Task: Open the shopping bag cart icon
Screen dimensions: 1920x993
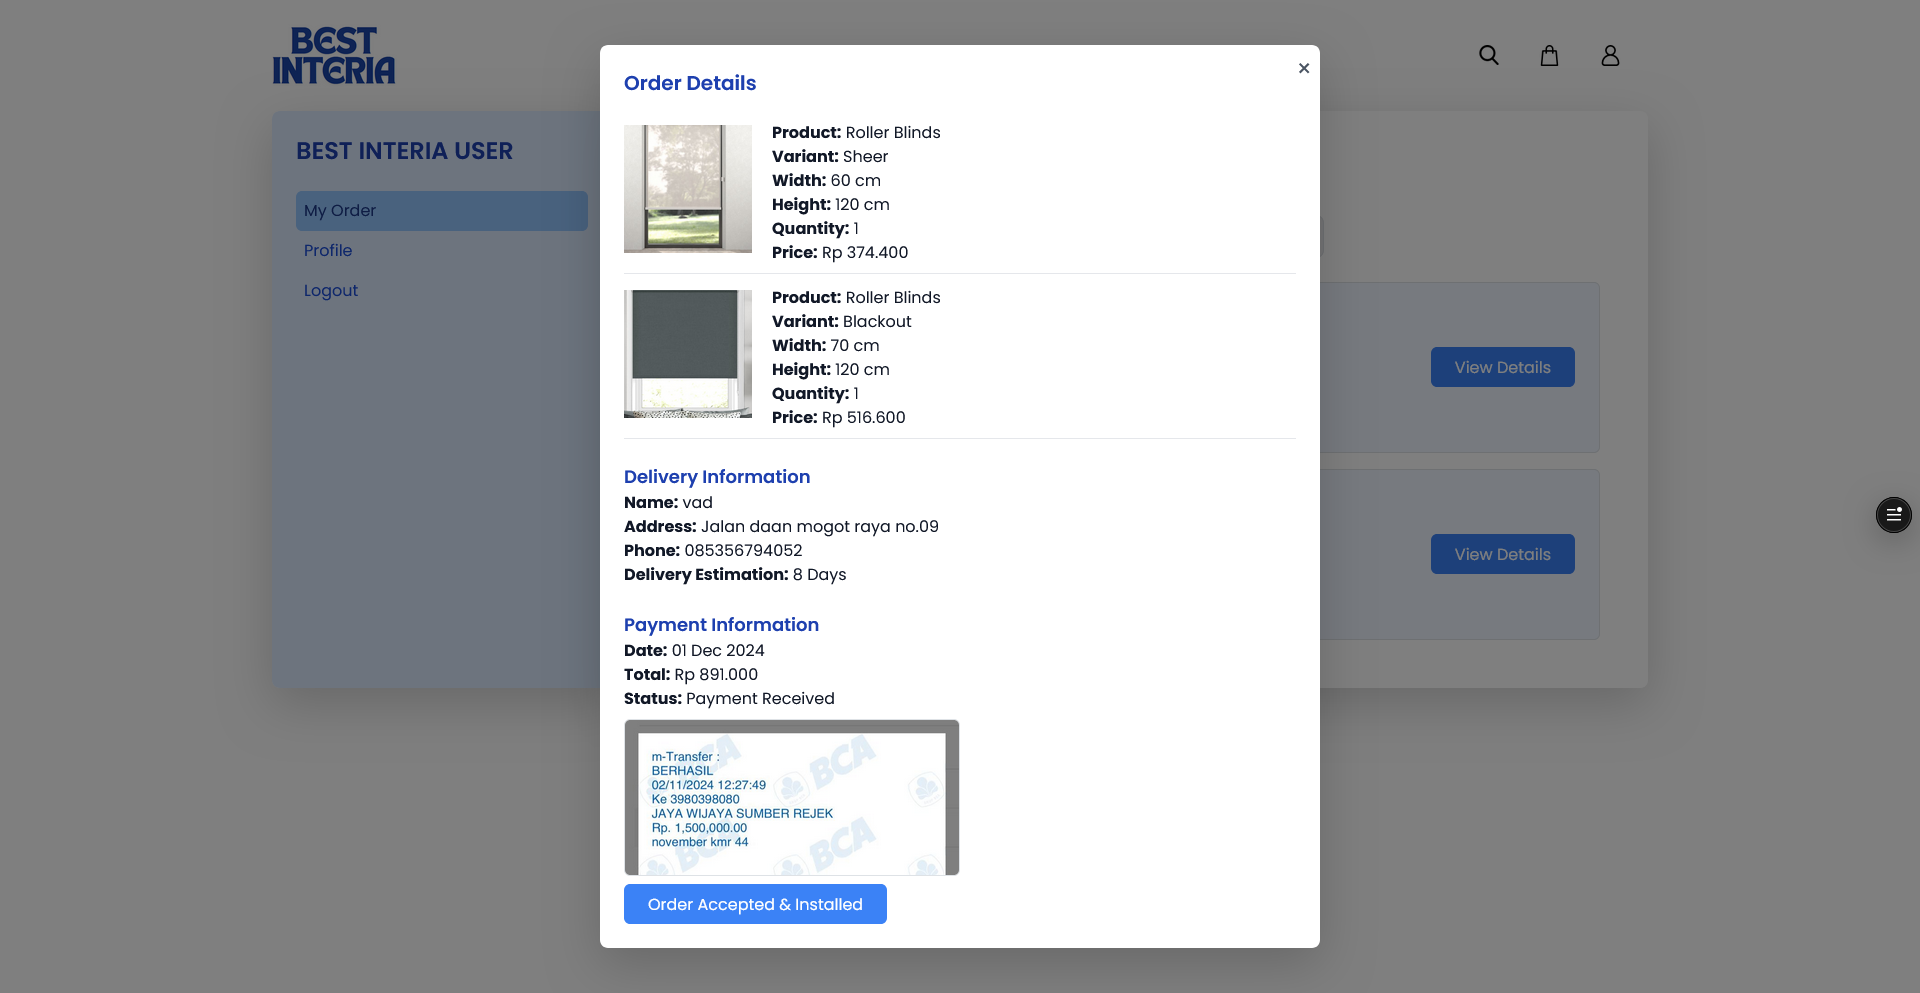Action: (1549, 56)
